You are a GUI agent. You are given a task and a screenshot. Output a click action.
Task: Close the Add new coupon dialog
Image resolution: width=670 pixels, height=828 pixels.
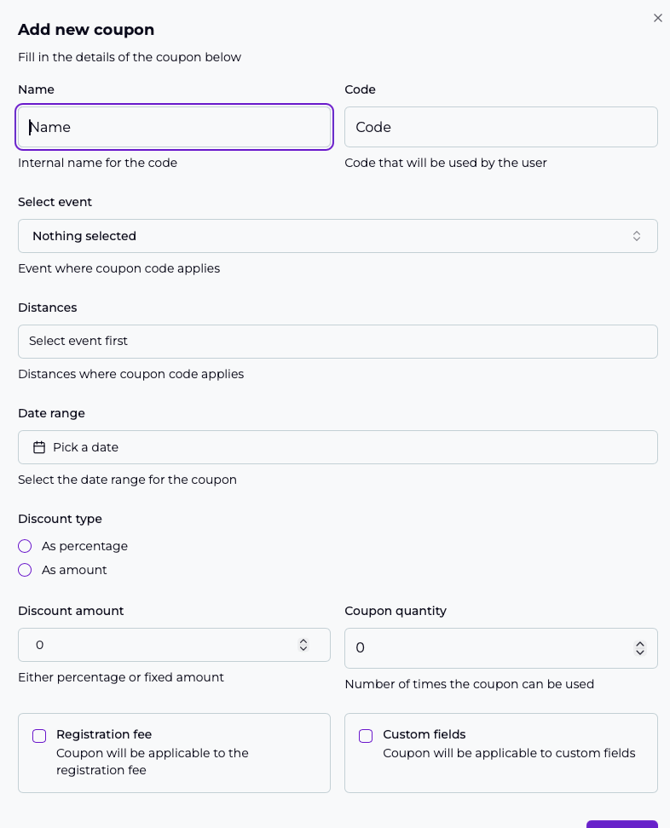(657, 18)
